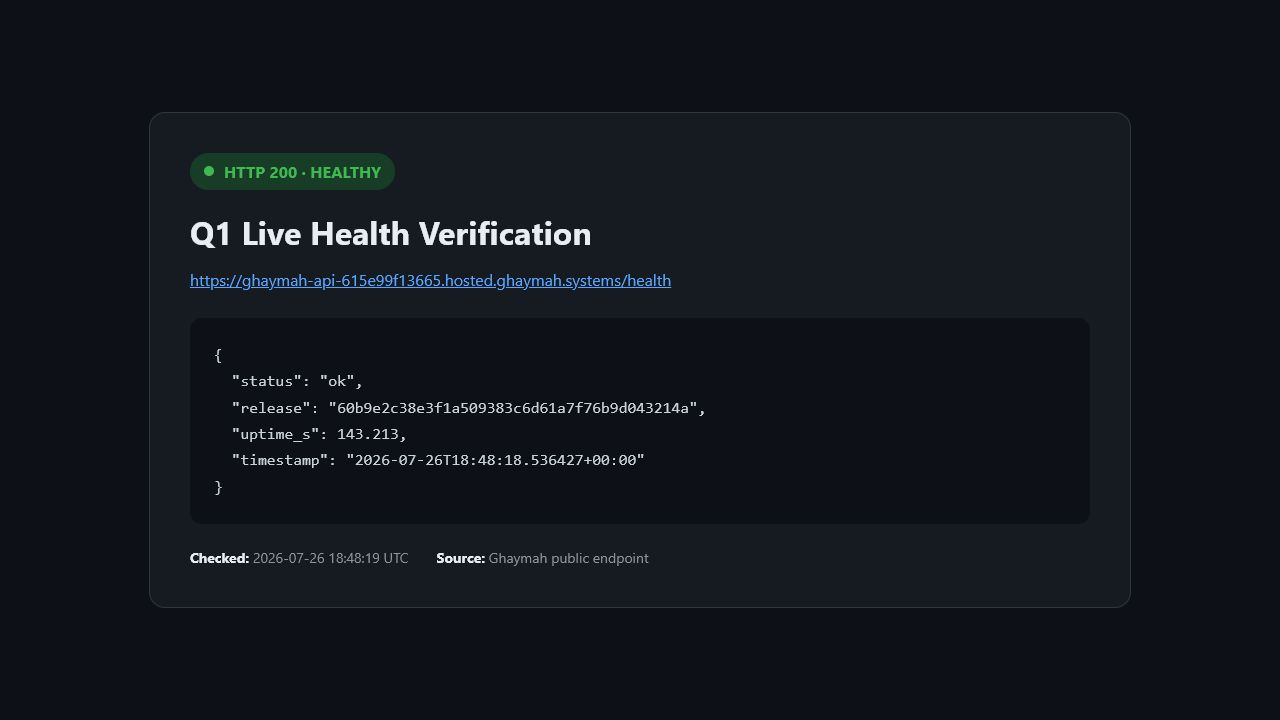Click the opening brace of JSON block
Viewport: 1280px width, 720px height.
(218, 355)
